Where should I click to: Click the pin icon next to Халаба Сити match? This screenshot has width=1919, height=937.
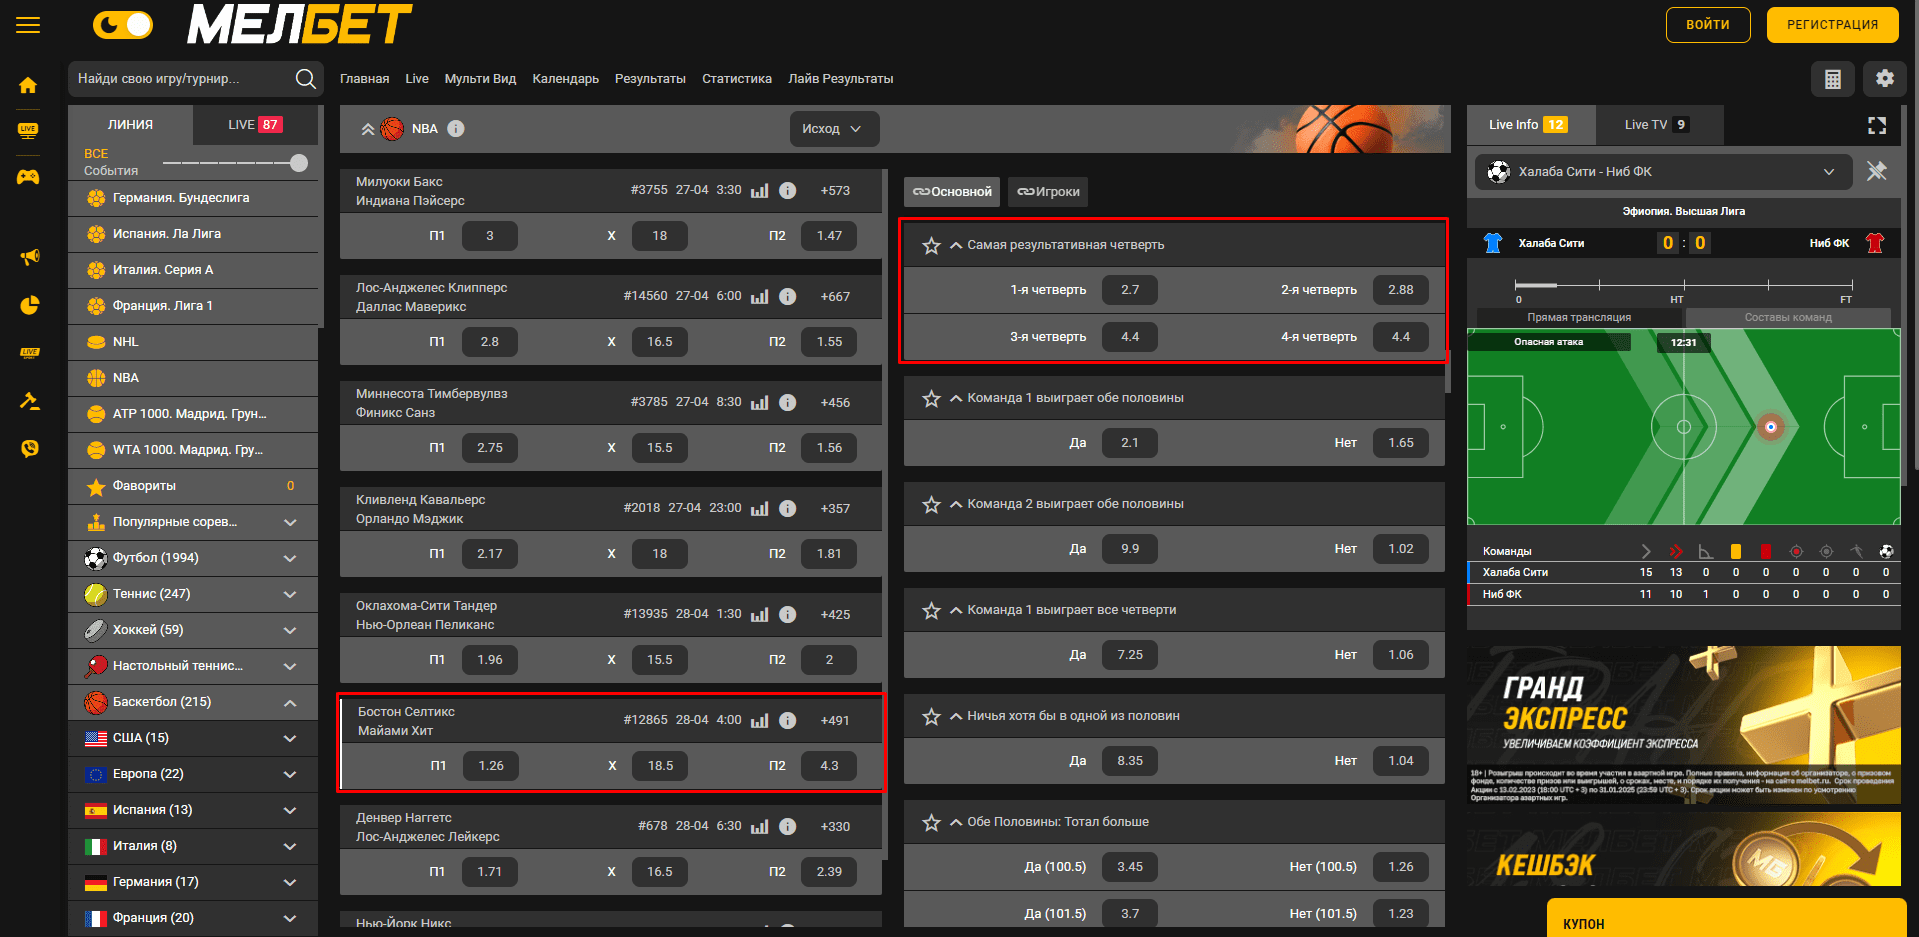(1877, 171)
